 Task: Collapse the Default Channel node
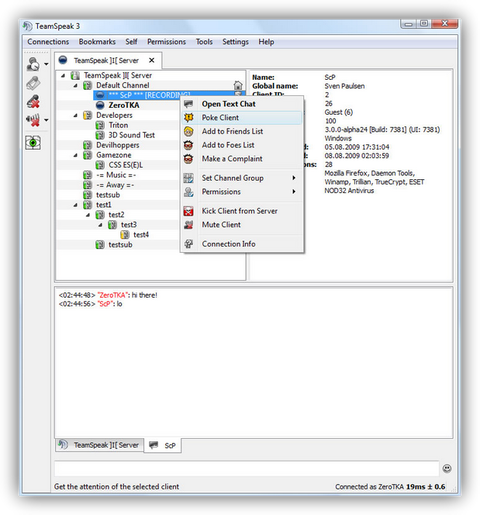[x=76, y=86]
